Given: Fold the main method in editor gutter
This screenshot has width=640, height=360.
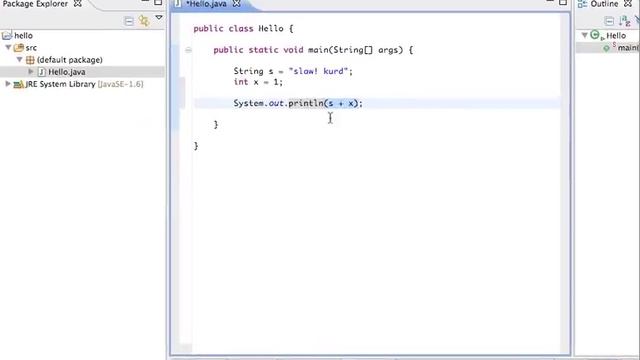Looking at the screenshot, I should 188,50.
